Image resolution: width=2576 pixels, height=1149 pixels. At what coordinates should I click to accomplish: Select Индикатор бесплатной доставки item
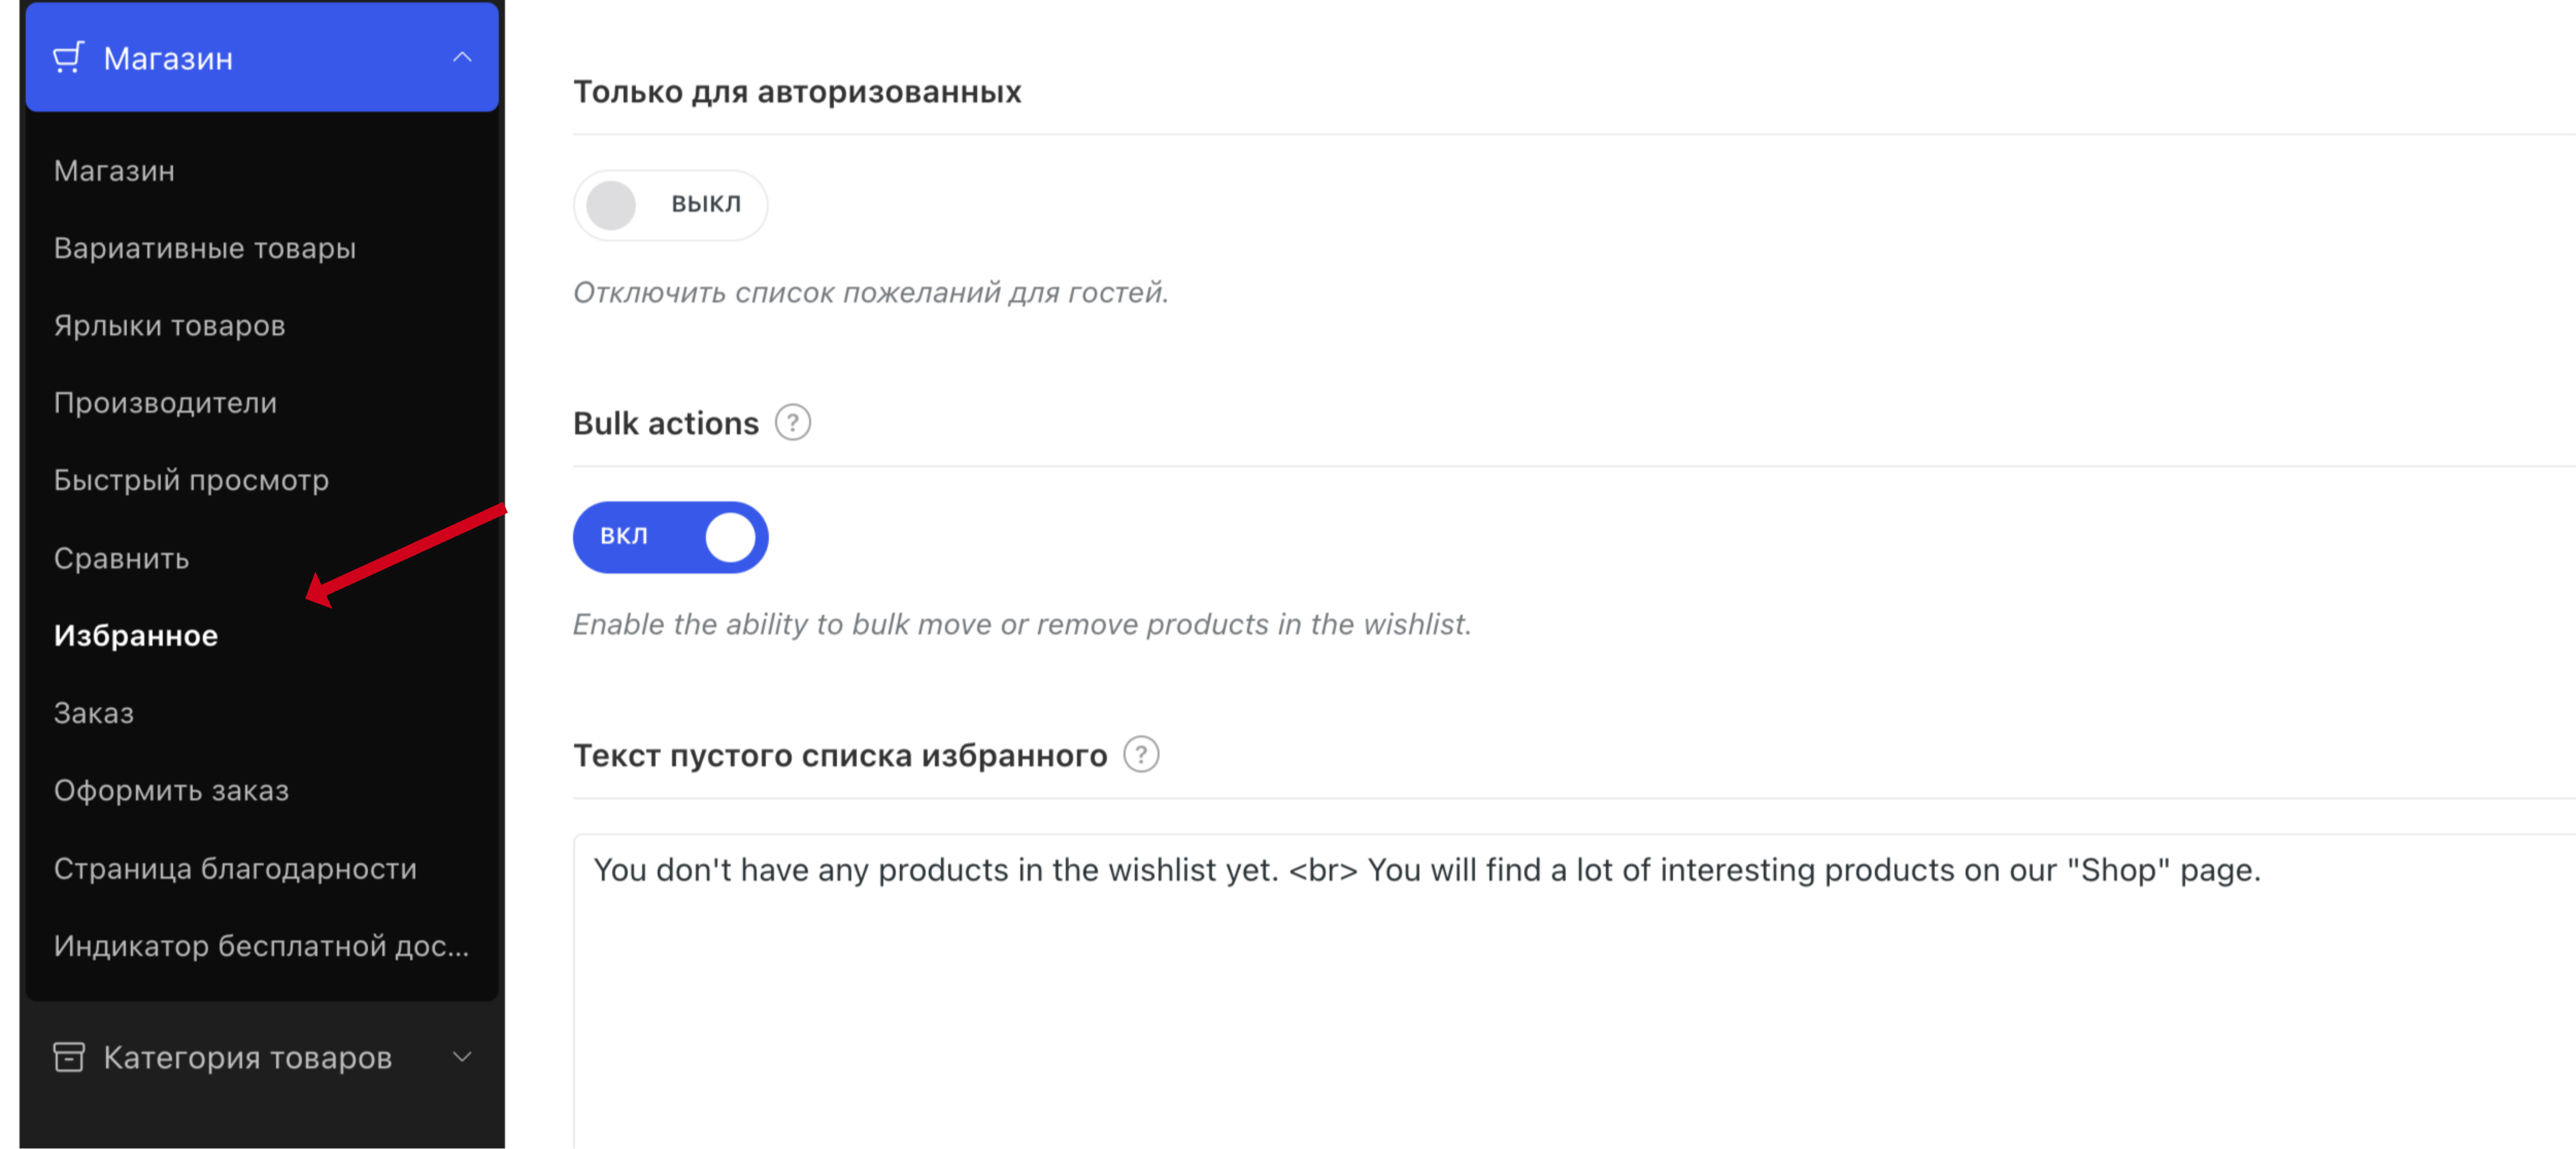click(x=261, y=946)
